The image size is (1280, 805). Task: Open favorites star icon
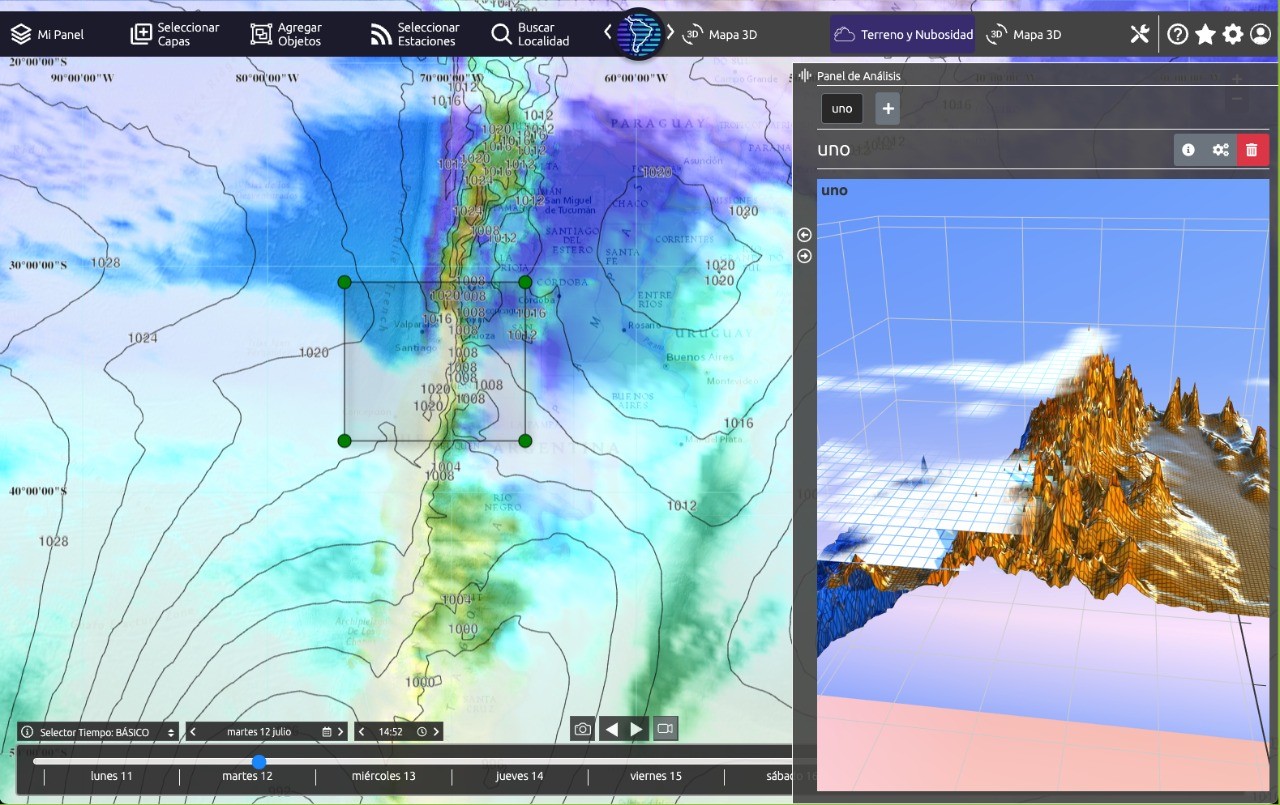pyautogui.click(x=1205, y=34)
